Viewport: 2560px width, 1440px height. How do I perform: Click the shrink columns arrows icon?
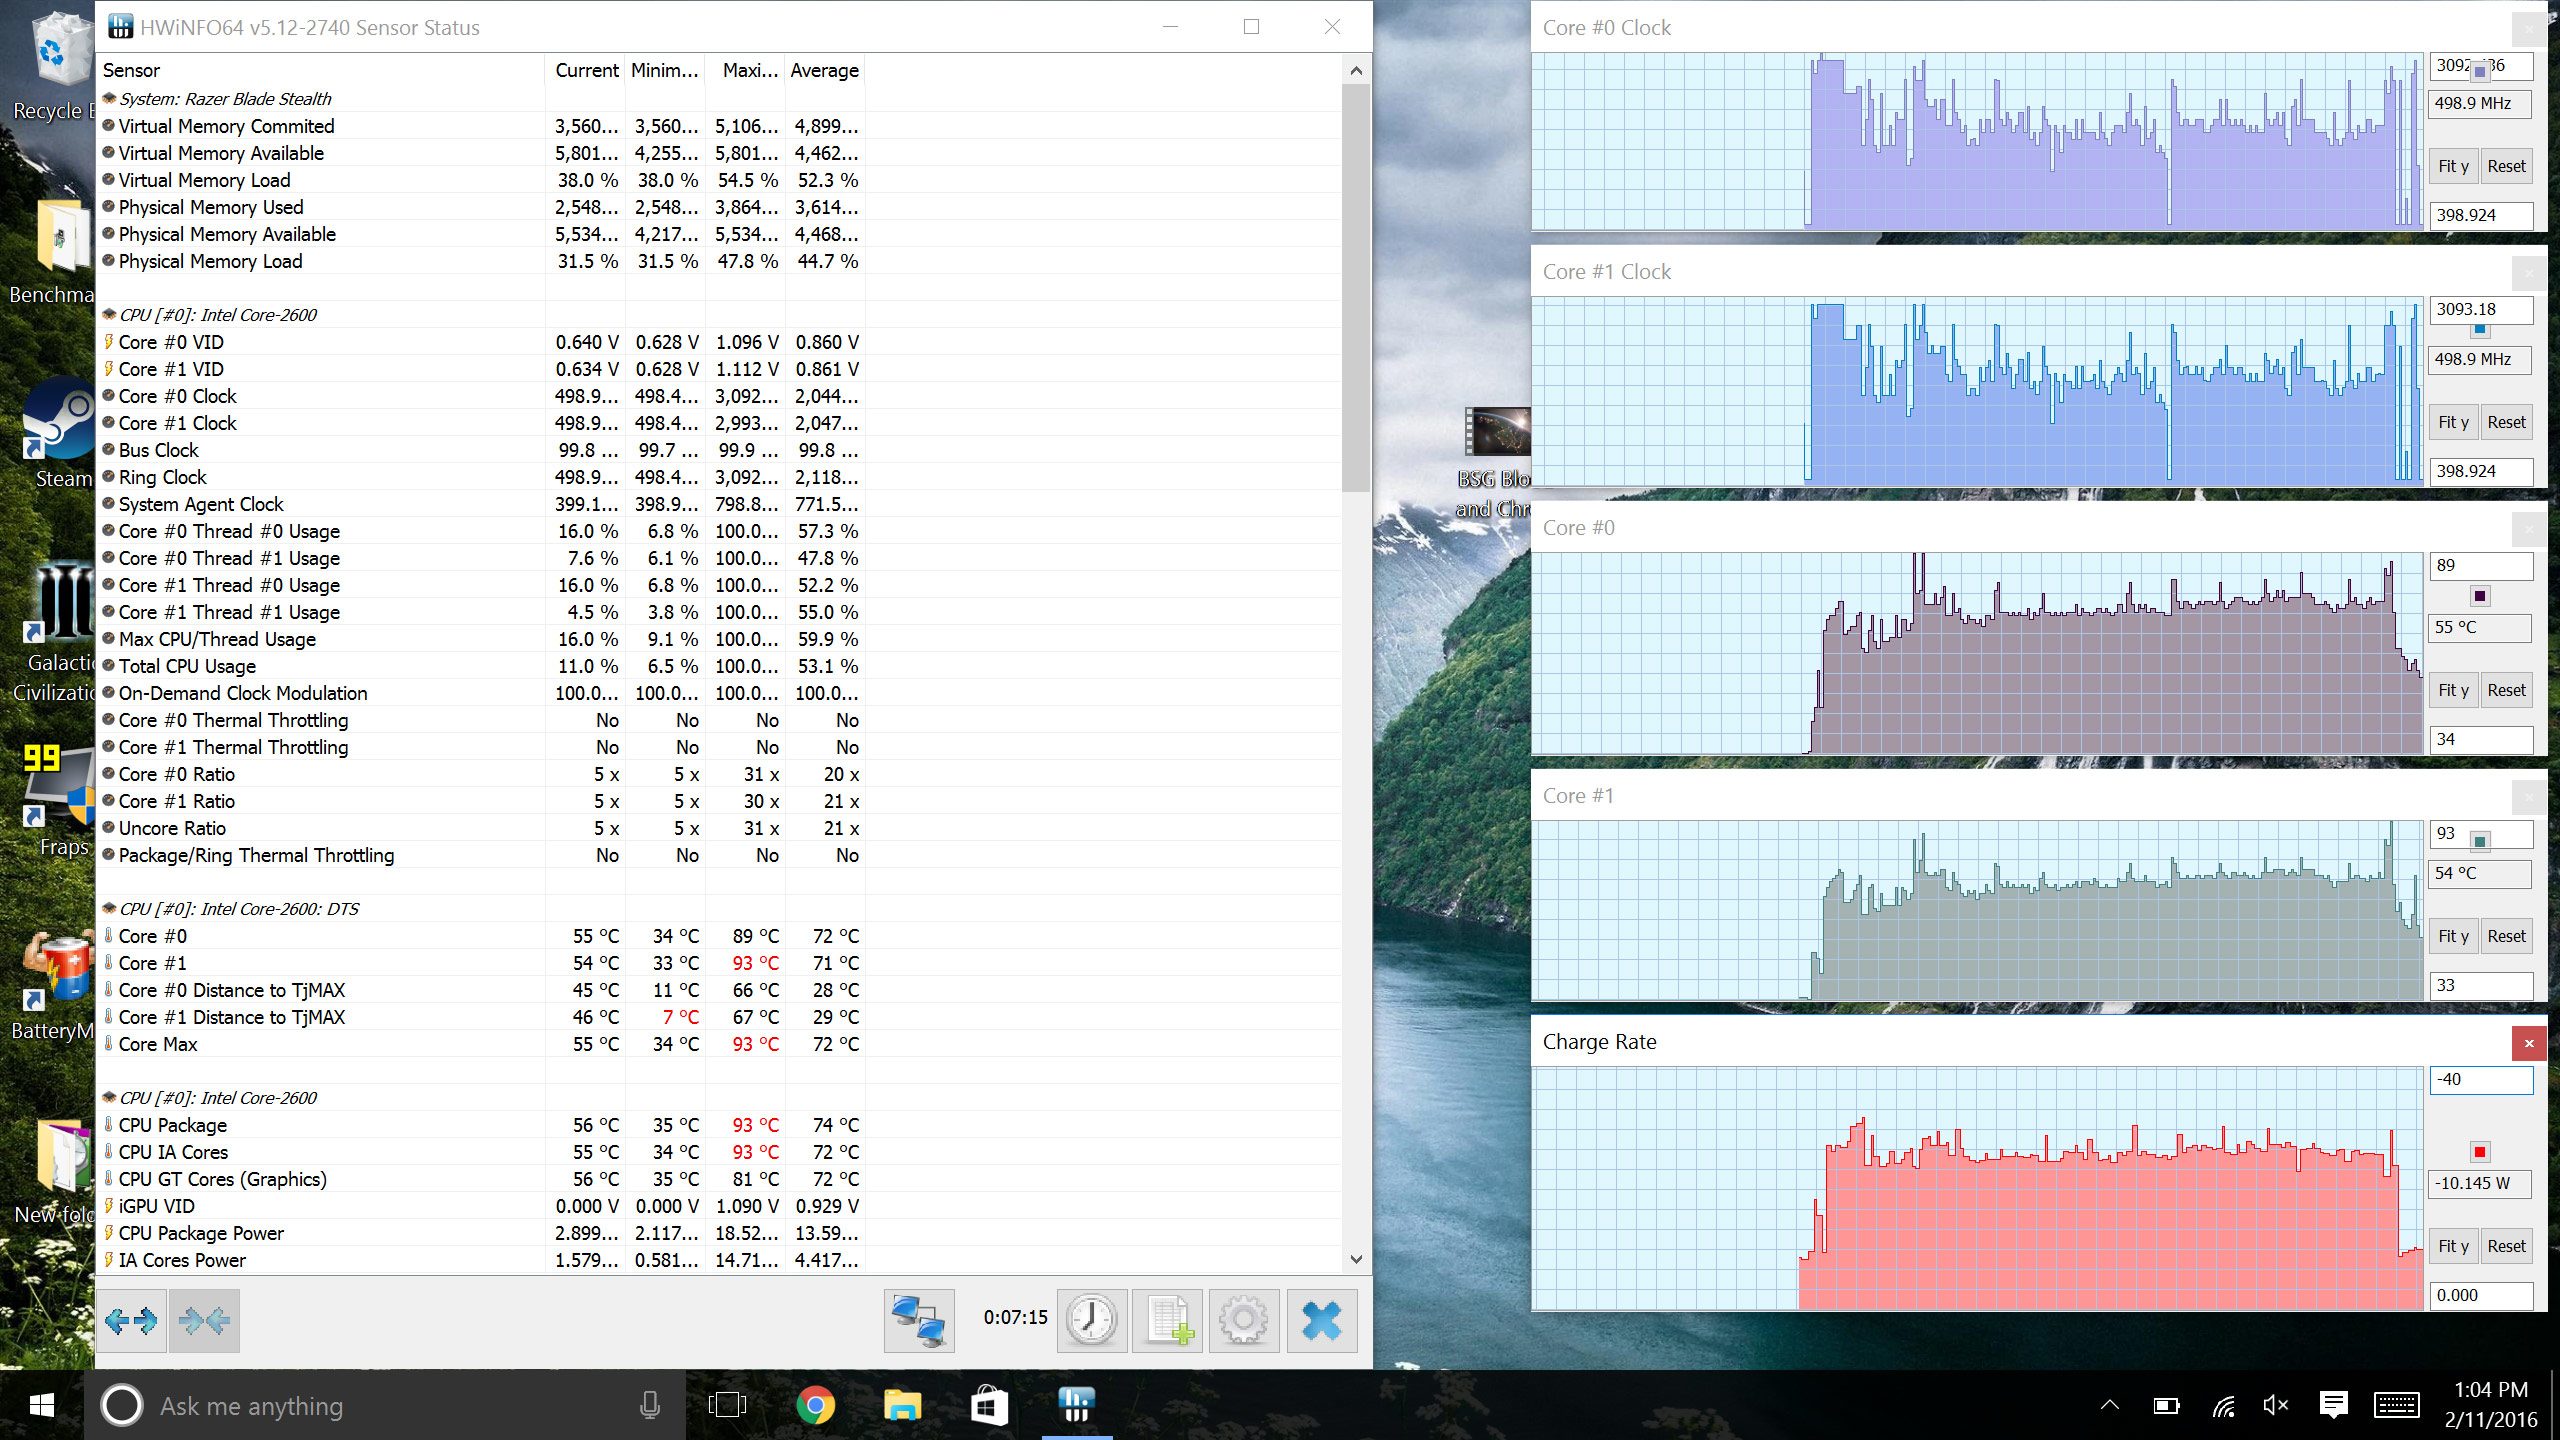(204, 1320)
